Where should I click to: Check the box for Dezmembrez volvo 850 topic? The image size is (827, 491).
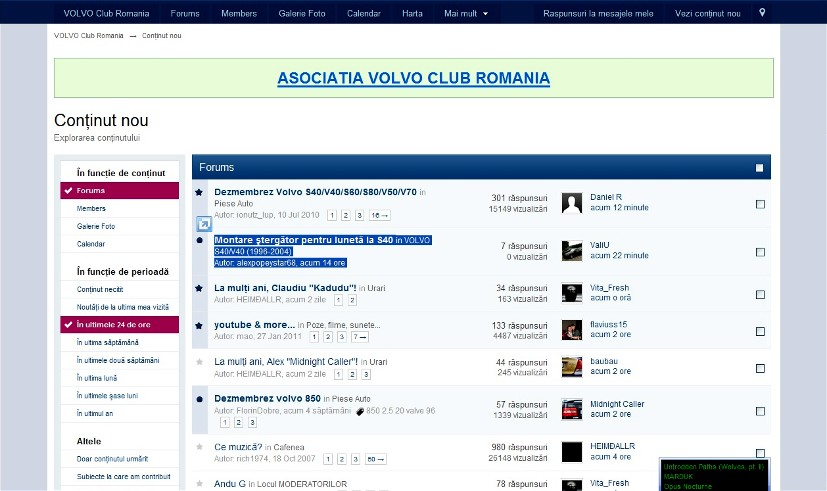760,411
